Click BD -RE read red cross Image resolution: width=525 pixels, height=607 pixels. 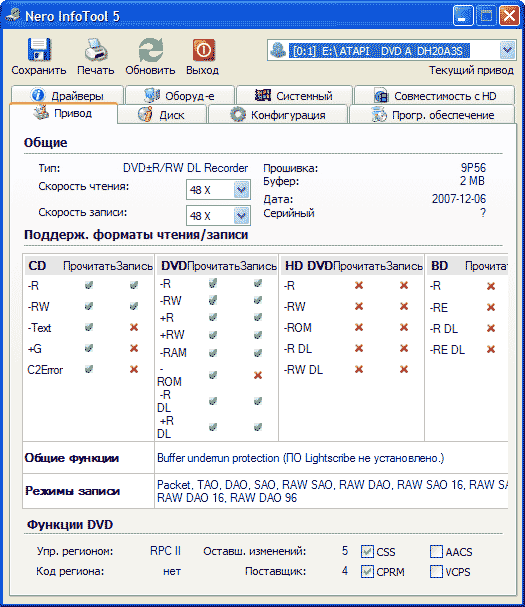pos(491,307)
